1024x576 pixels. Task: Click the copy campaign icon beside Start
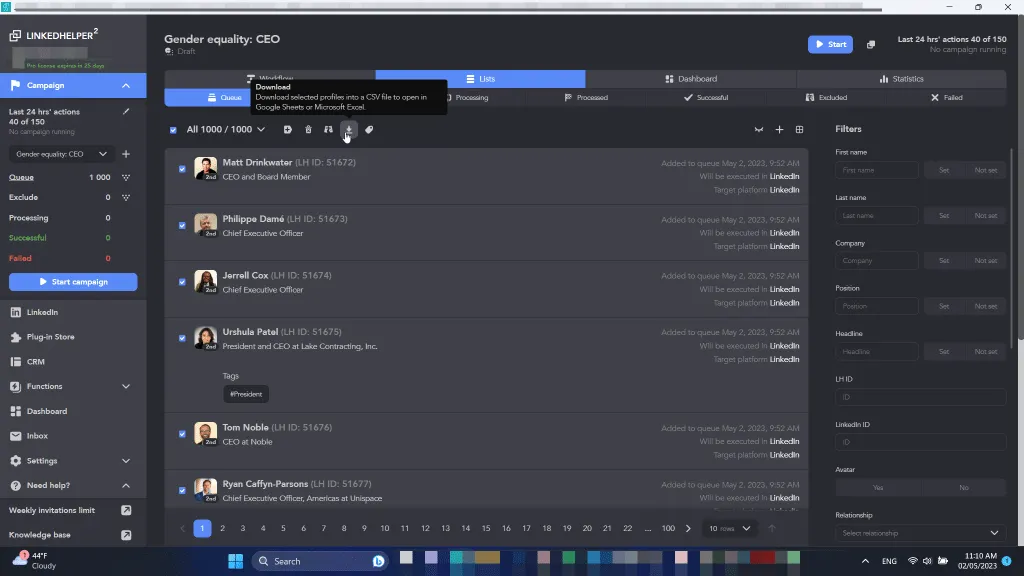coord(871,44)
